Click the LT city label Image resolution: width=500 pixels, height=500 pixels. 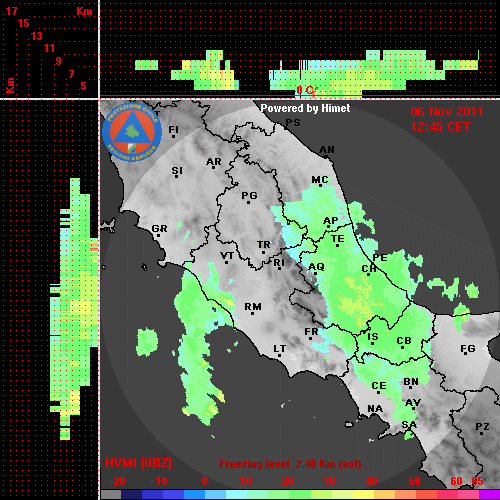[280, 350]
